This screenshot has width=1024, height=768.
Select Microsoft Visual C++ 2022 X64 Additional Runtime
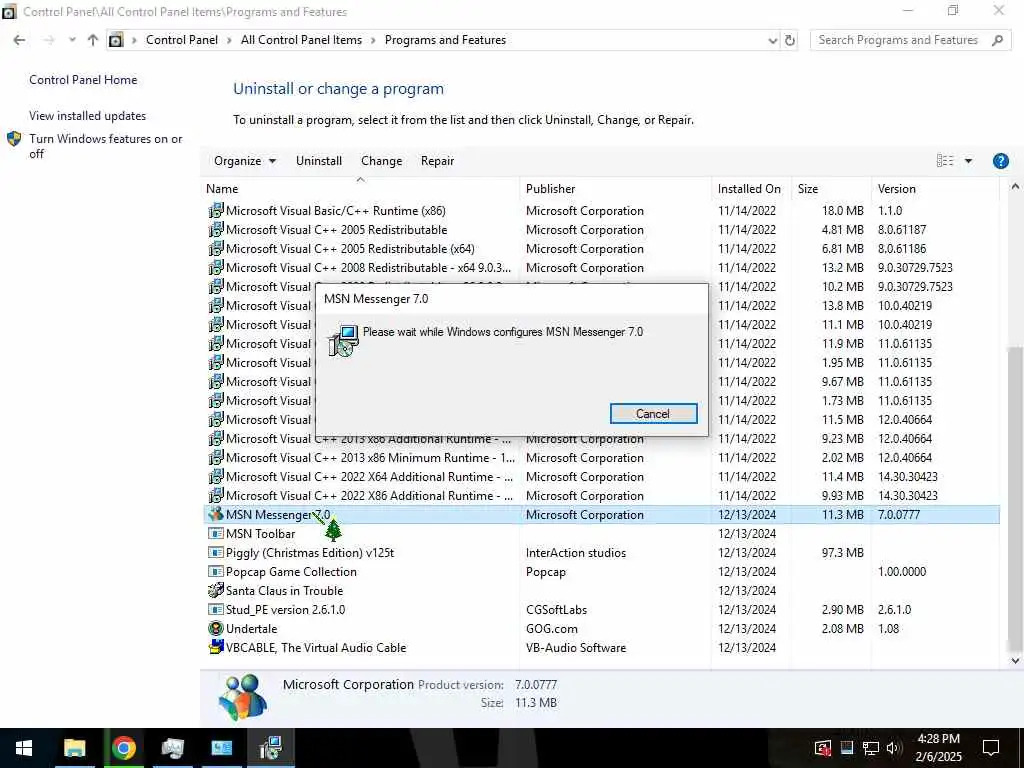point(601,477)
